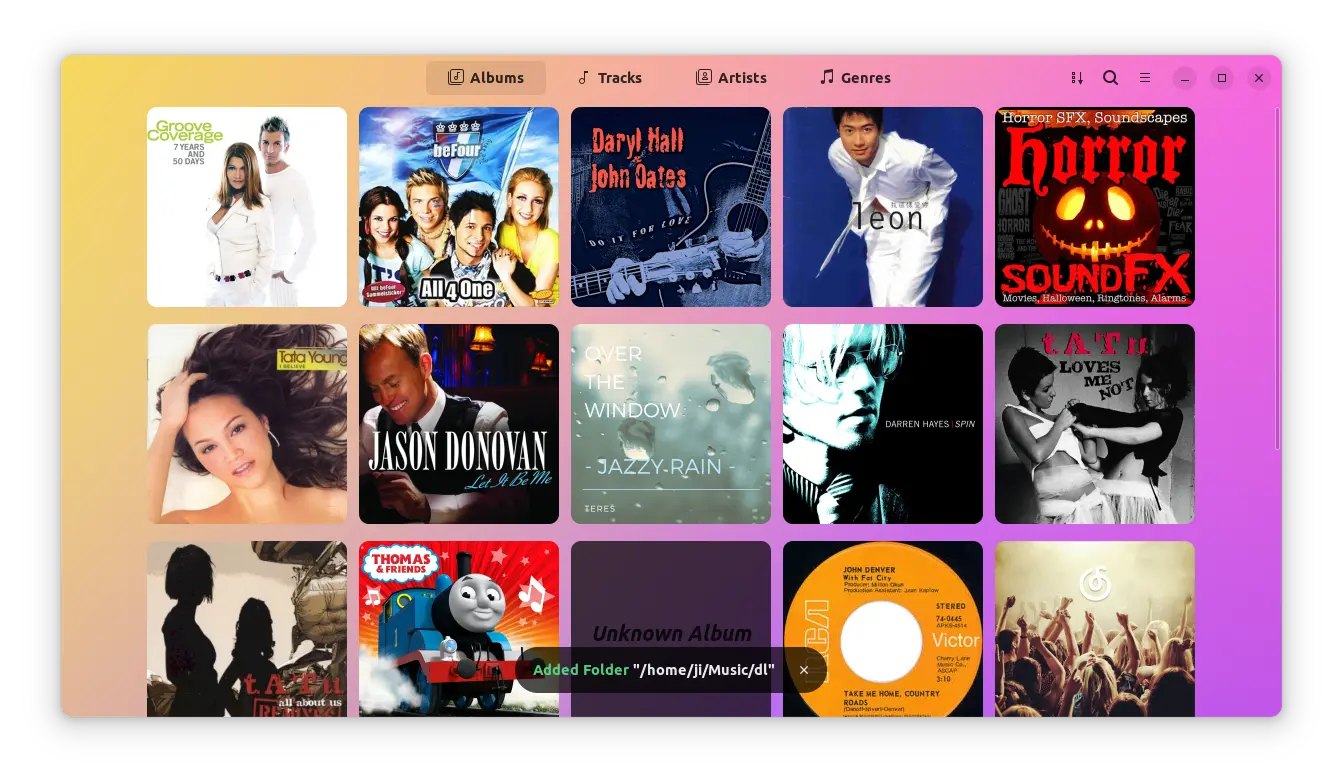Switch to the Albums tab

click(486, 78)
